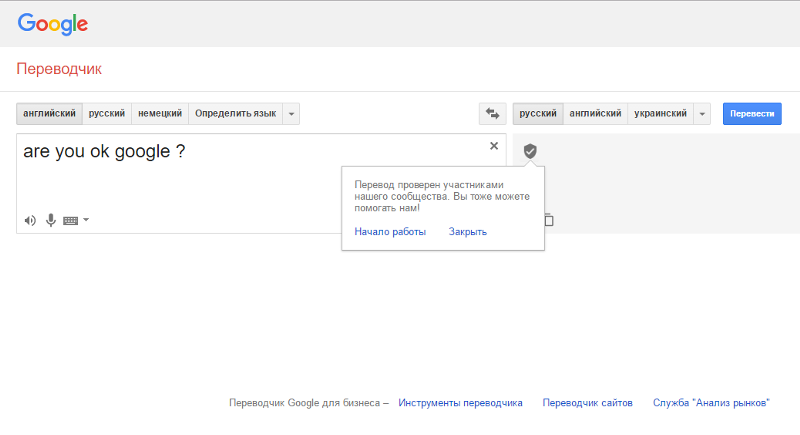Click the blue Перевести button
This screenshot has width=800, height=435.
(752, 114)
